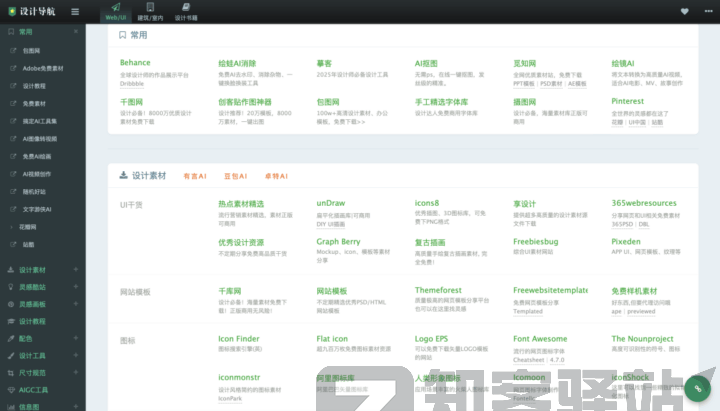
Task: Click the bookmark icon beside sidebar 常用
Action: [11, 32]
